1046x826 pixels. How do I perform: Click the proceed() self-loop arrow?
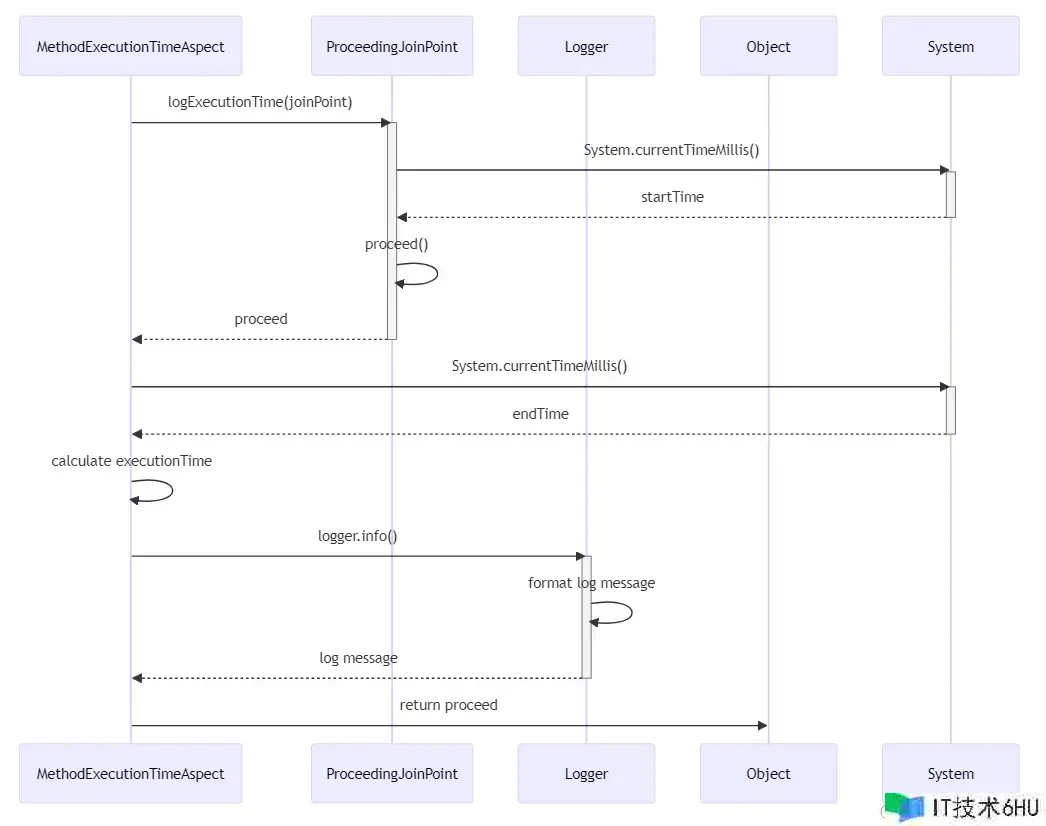[420, 274]
